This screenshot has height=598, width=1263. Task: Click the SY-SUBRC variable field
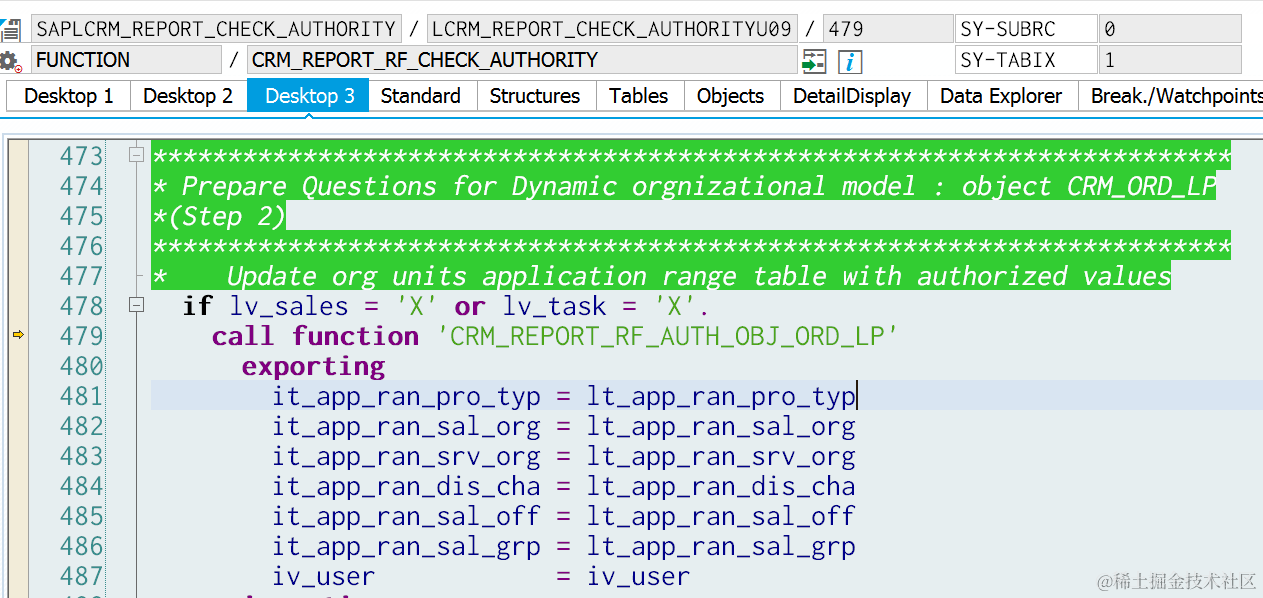pos(1026,29)
